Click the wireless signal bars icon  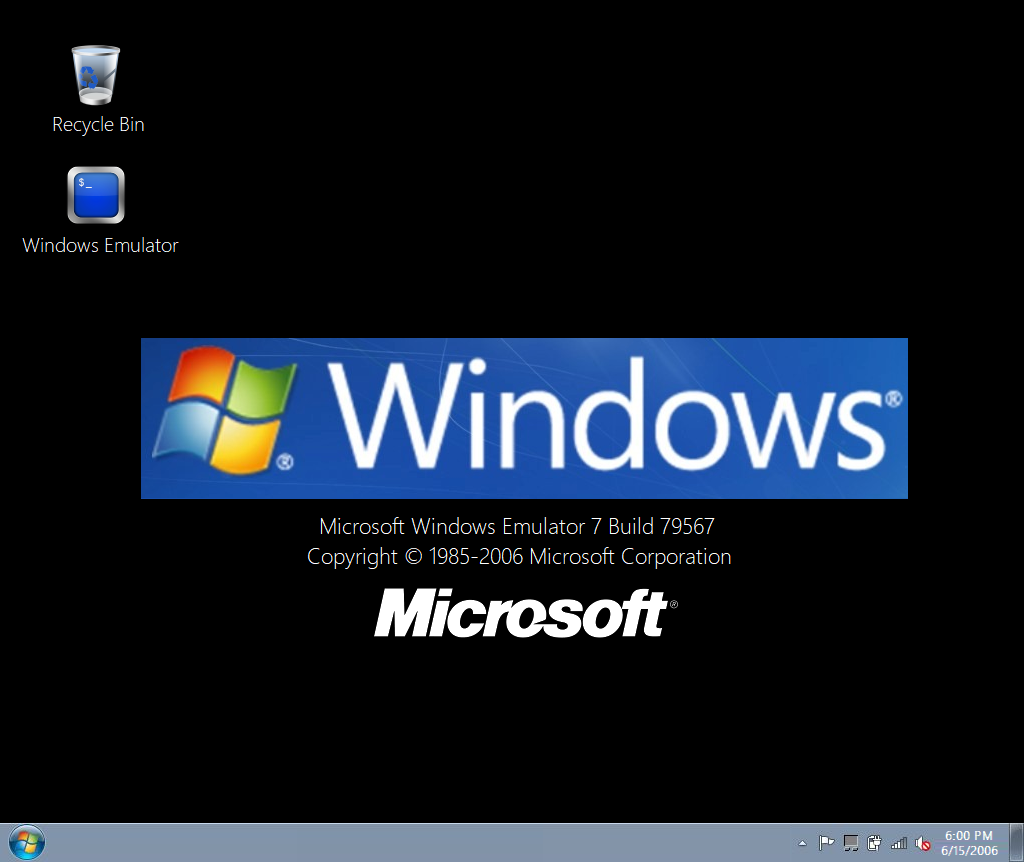899,843
